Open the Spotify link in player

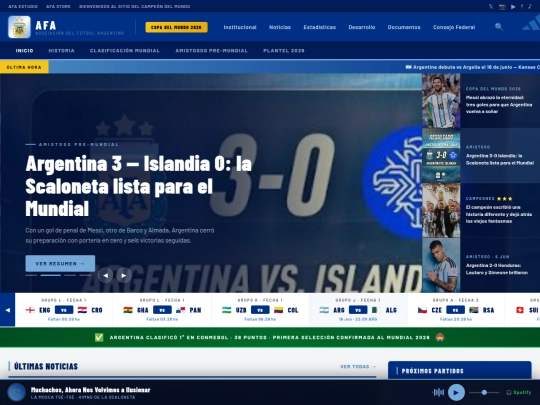pyautogui.click(x=519, y=392)
